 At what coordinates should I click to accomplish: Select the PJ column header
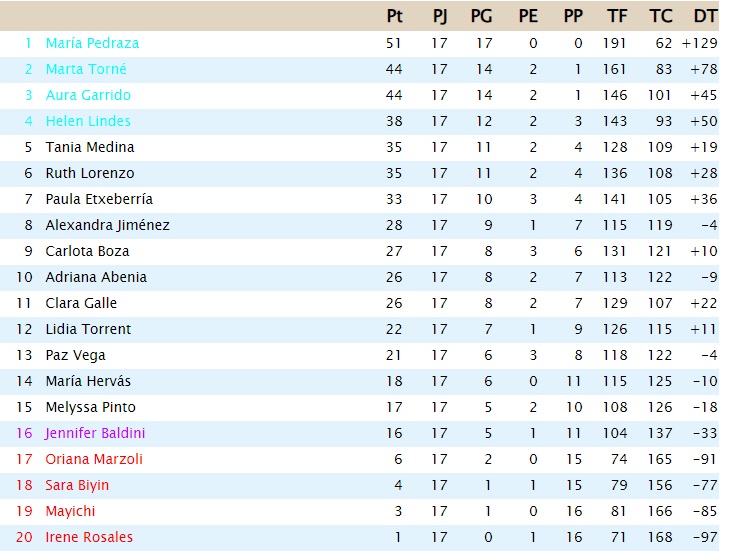440,16
